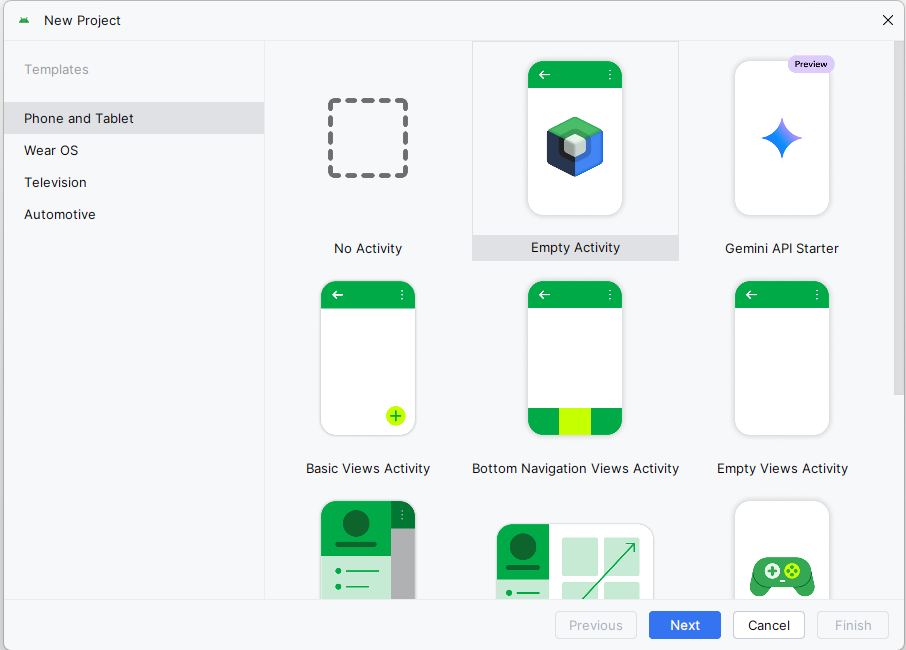Click the Previous button

(596, 624)
